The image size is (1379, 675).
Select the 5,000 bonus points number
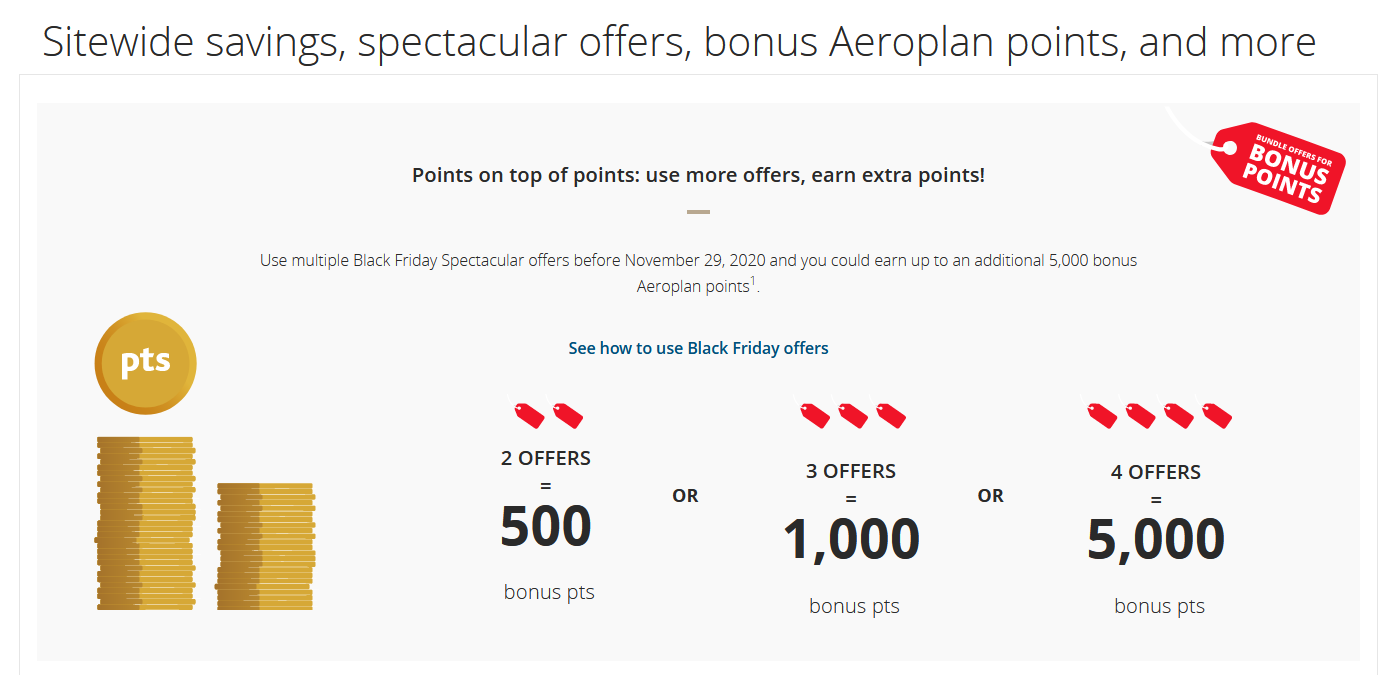[x=1156, y=540]
